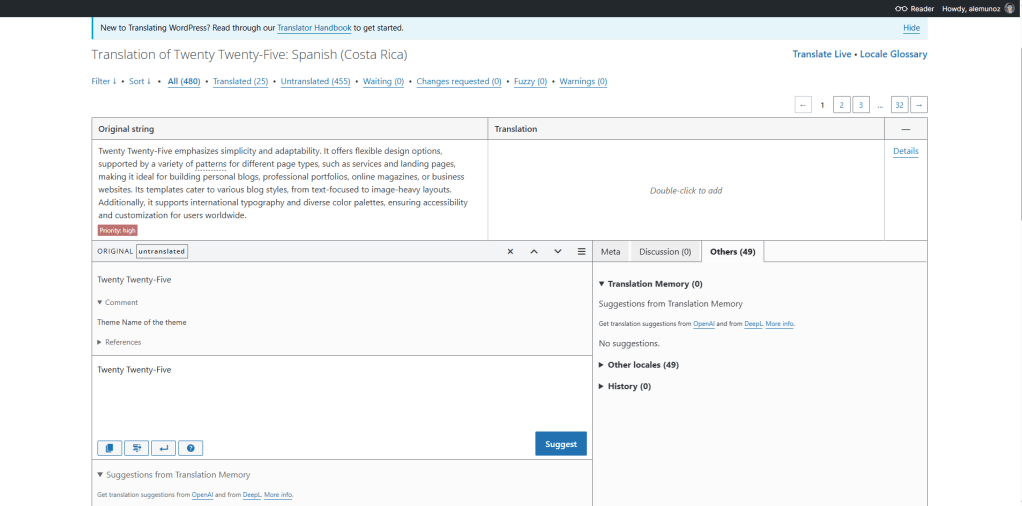The image size is (1022, 506).
Task: Click the dash column header toggle
Action: pos(905,129)
